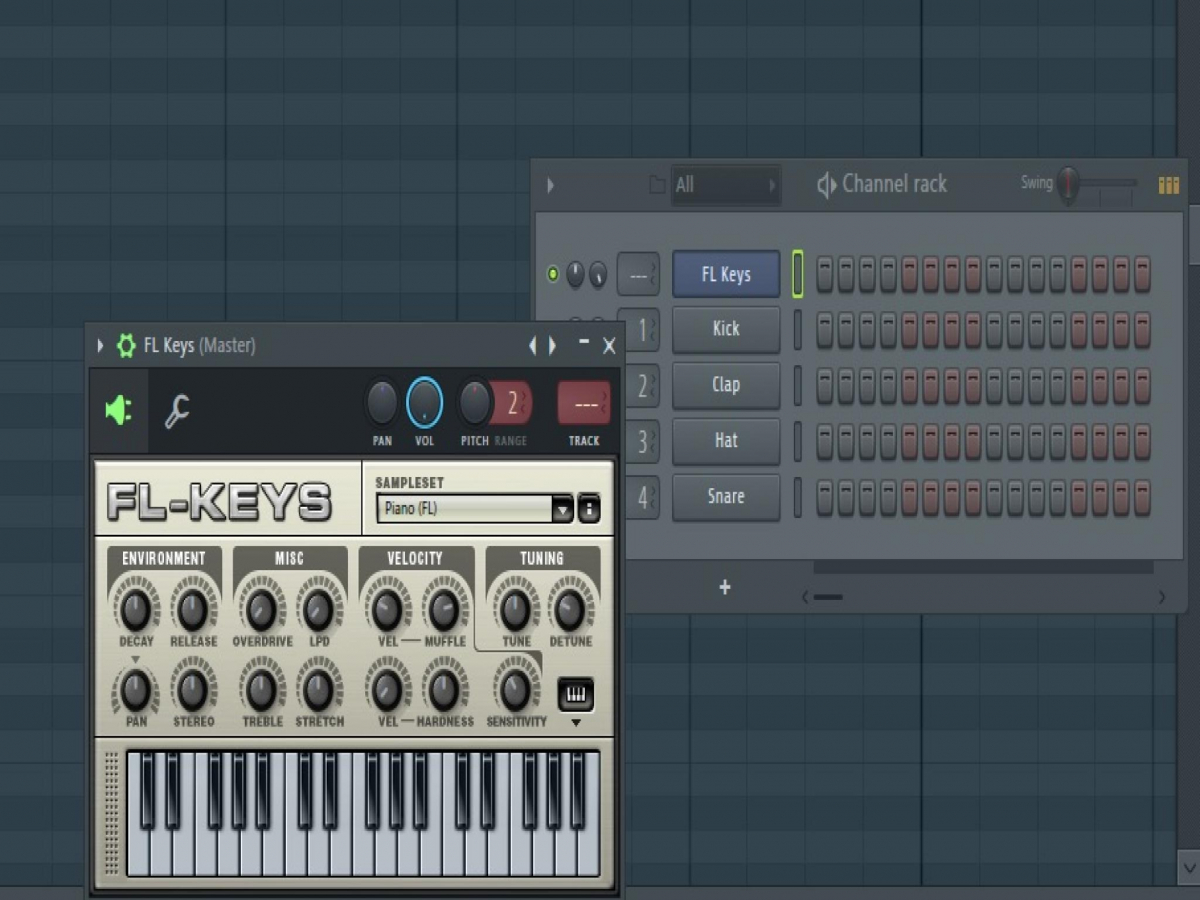Image resolution: width=1200 pixels, height=900 pixels.
Task: Click the Channel rack speaker icon
Action: (x=826, y=185)
